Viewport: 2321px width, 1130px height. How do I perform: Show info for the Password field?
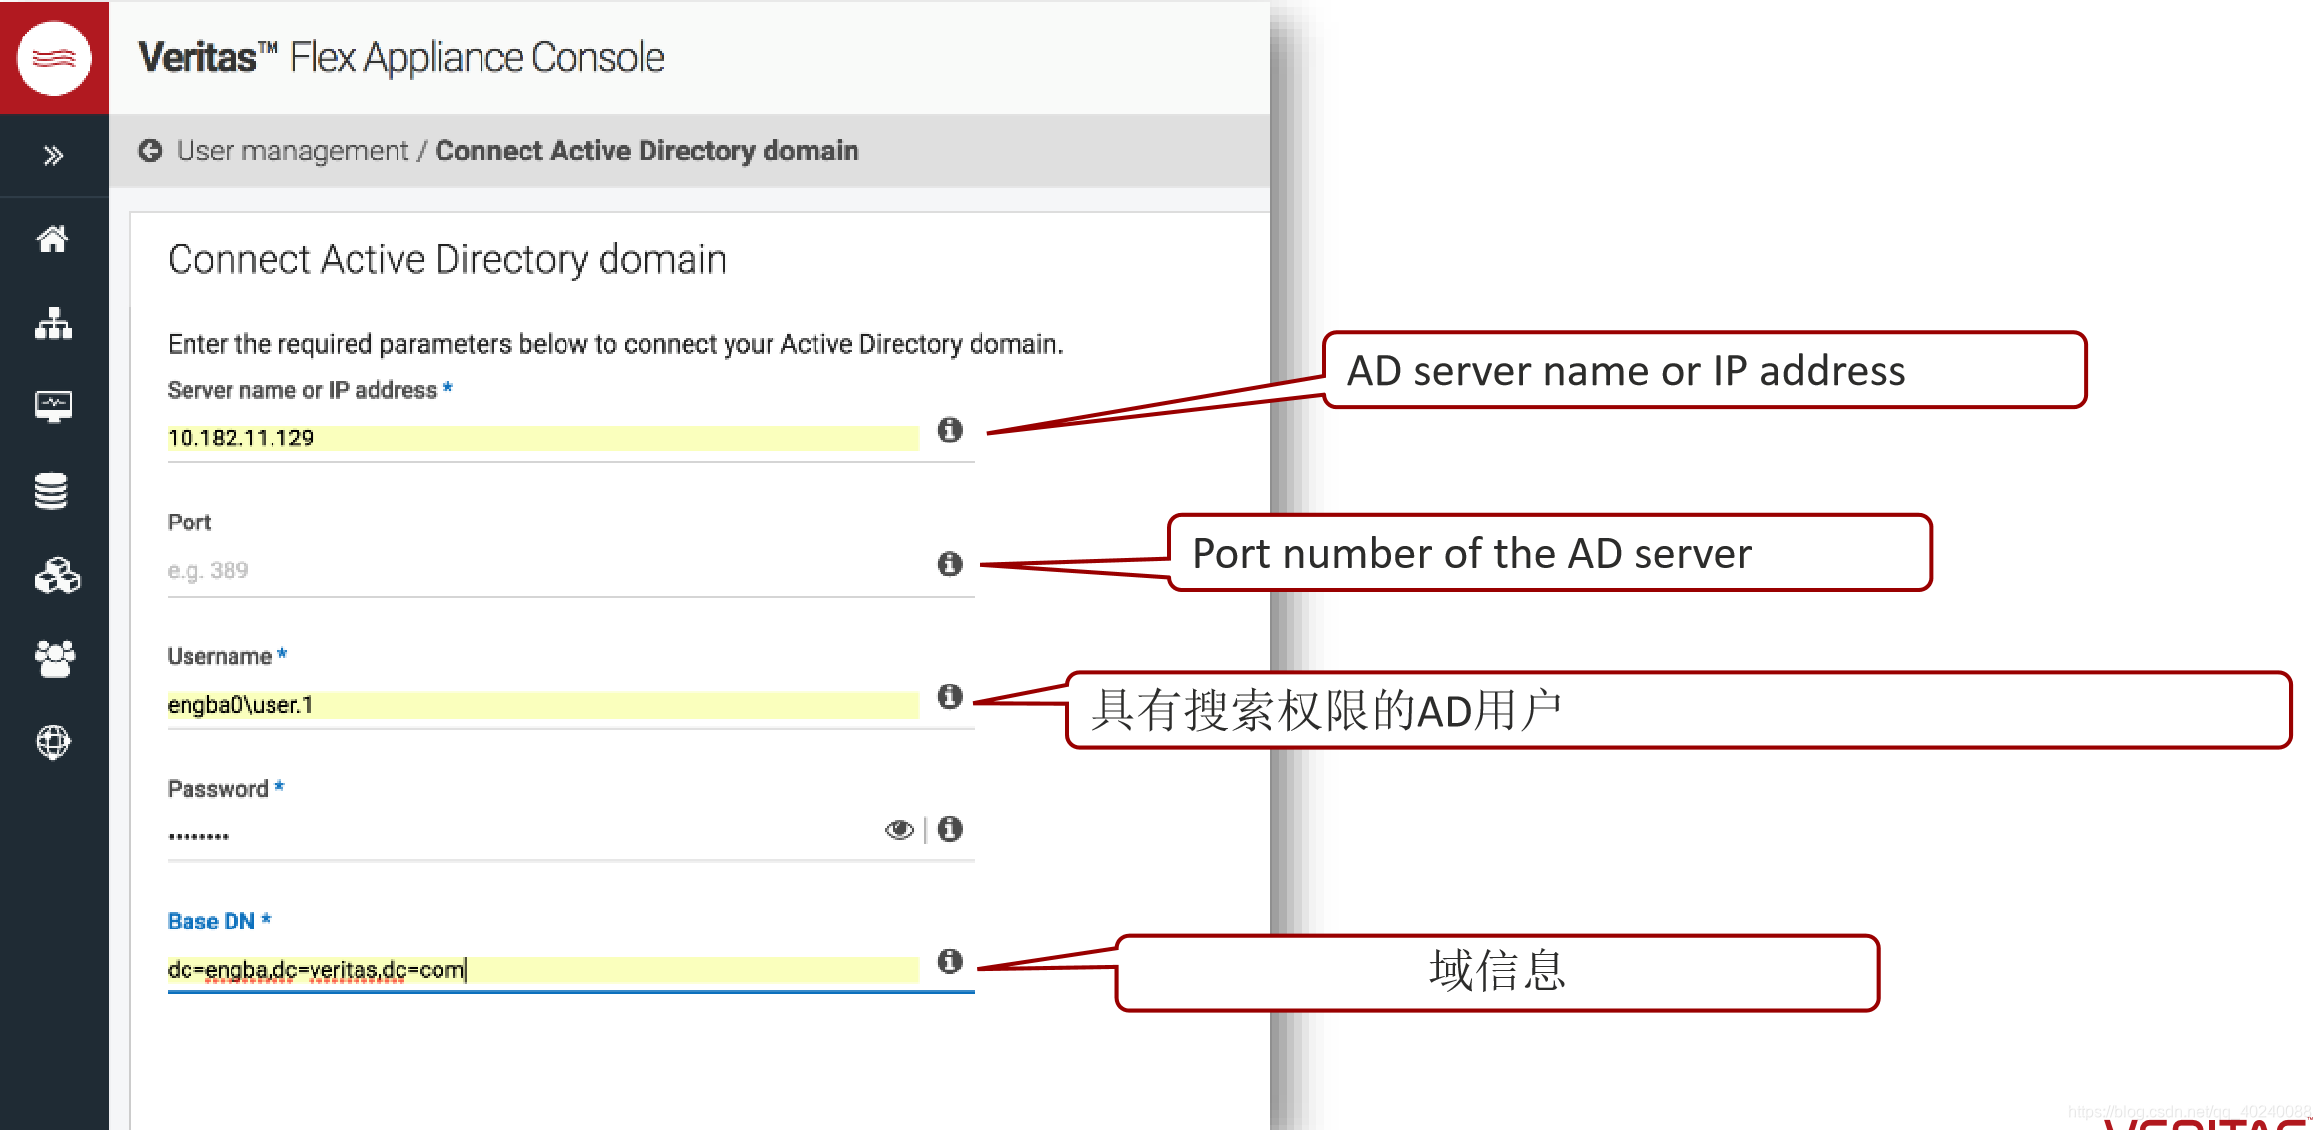point(950,829)
